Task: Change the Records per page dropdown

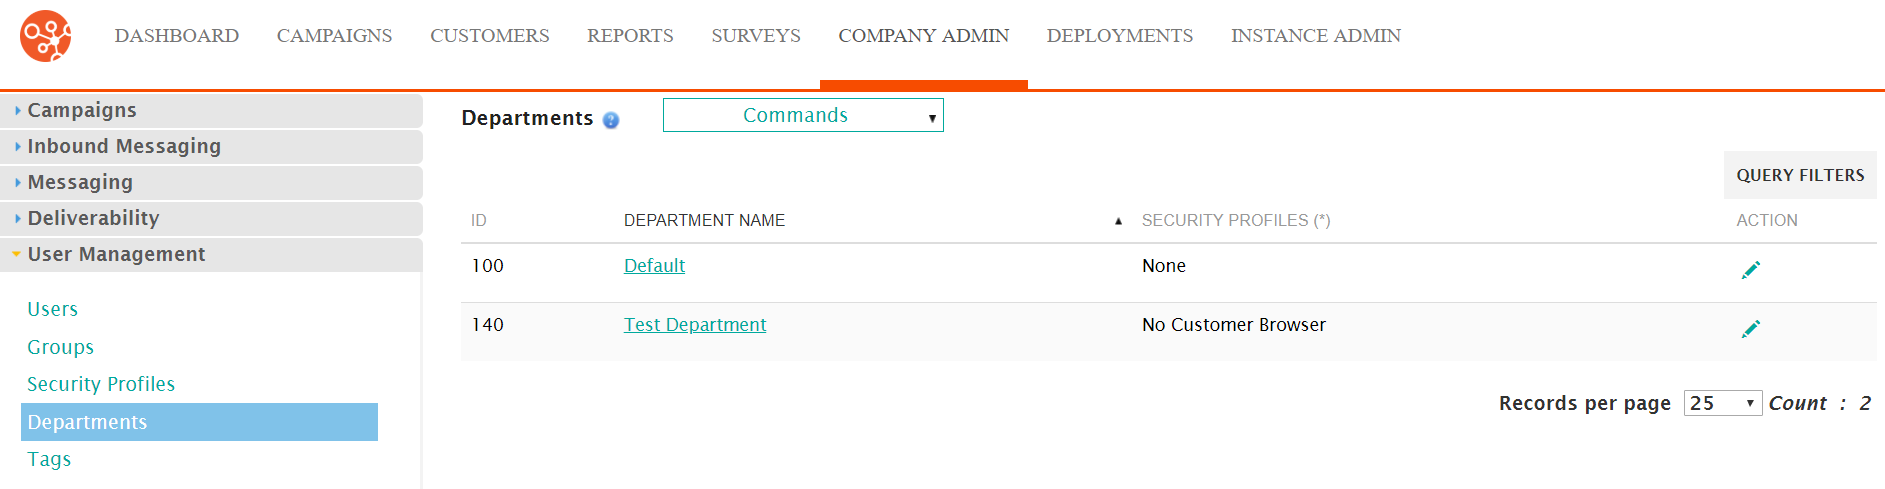Action: (x=1722, y=403)
